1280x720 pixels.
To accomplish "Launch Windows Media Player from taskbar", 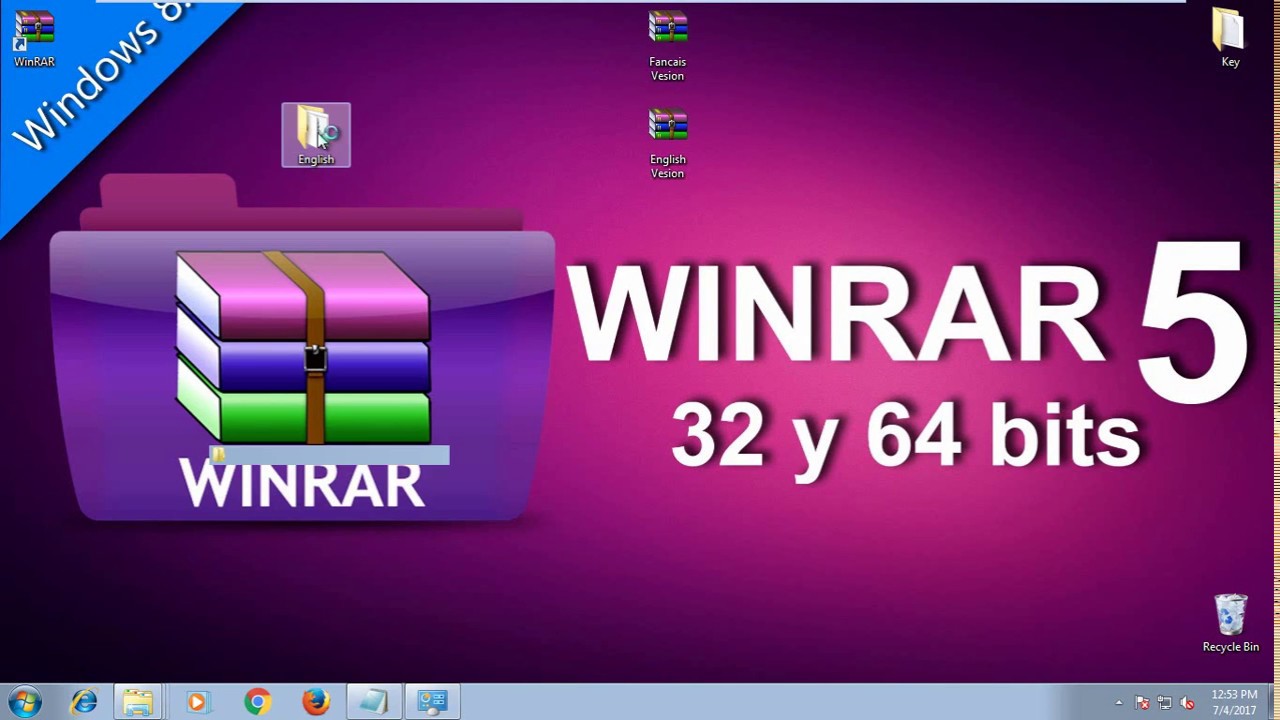I will (197, 702).
